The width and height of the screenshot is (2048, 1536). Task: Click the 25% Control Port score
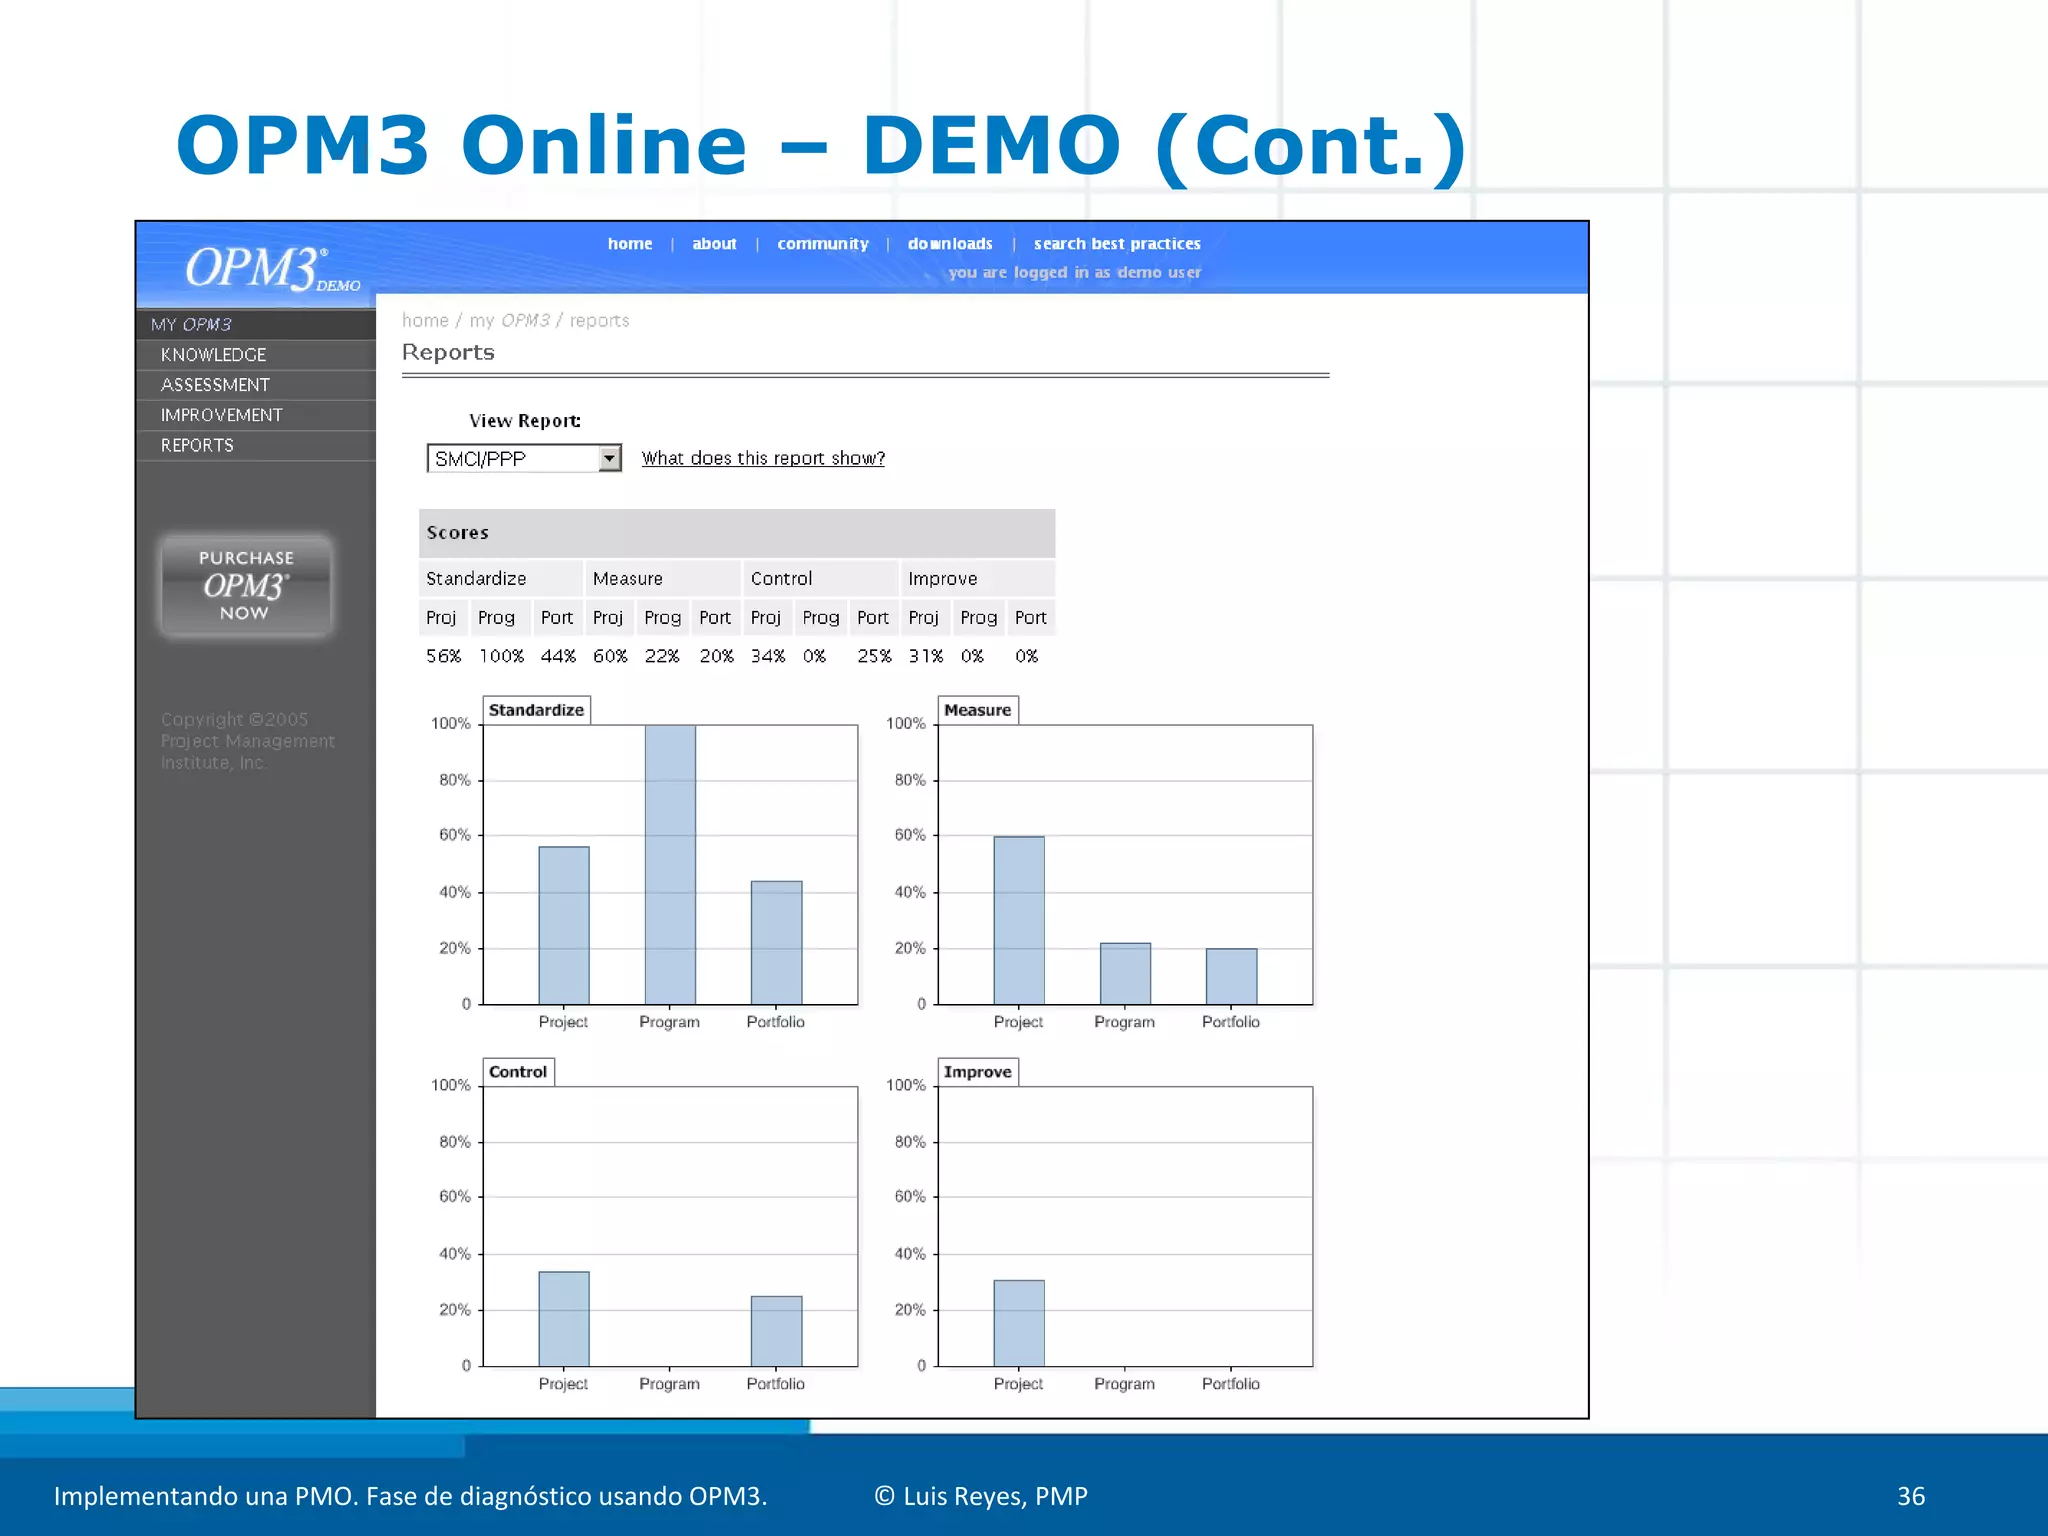[874, 656]
